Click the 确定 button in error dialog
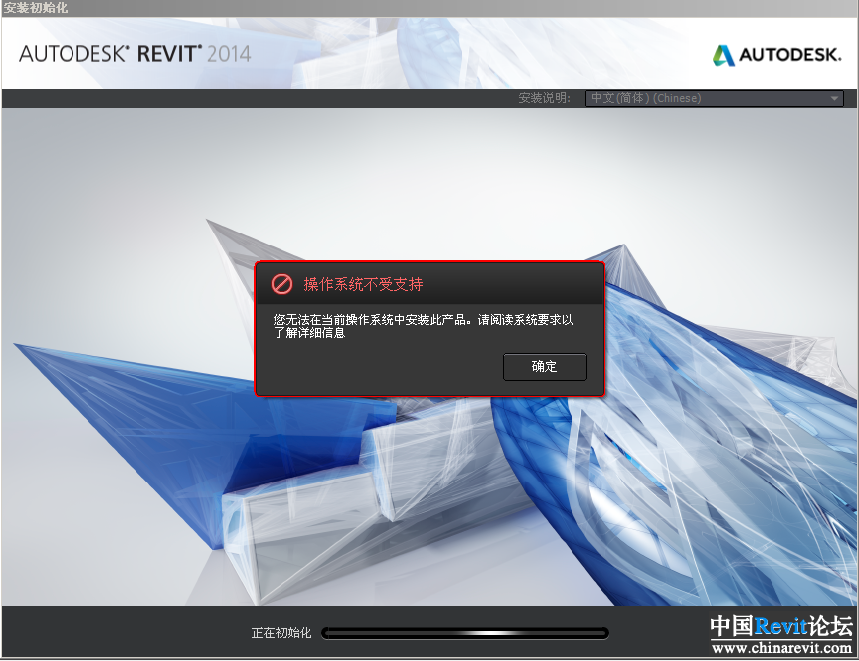The height and width of the screenshot is (661, 859). pyautogui.click(x=545, y=366)
